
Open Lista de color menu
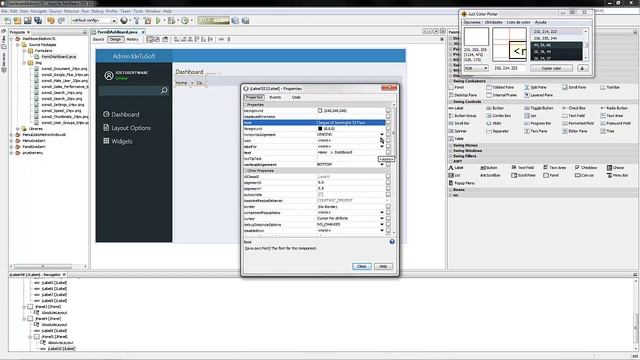pyautogui.click(x=518, y=22)
